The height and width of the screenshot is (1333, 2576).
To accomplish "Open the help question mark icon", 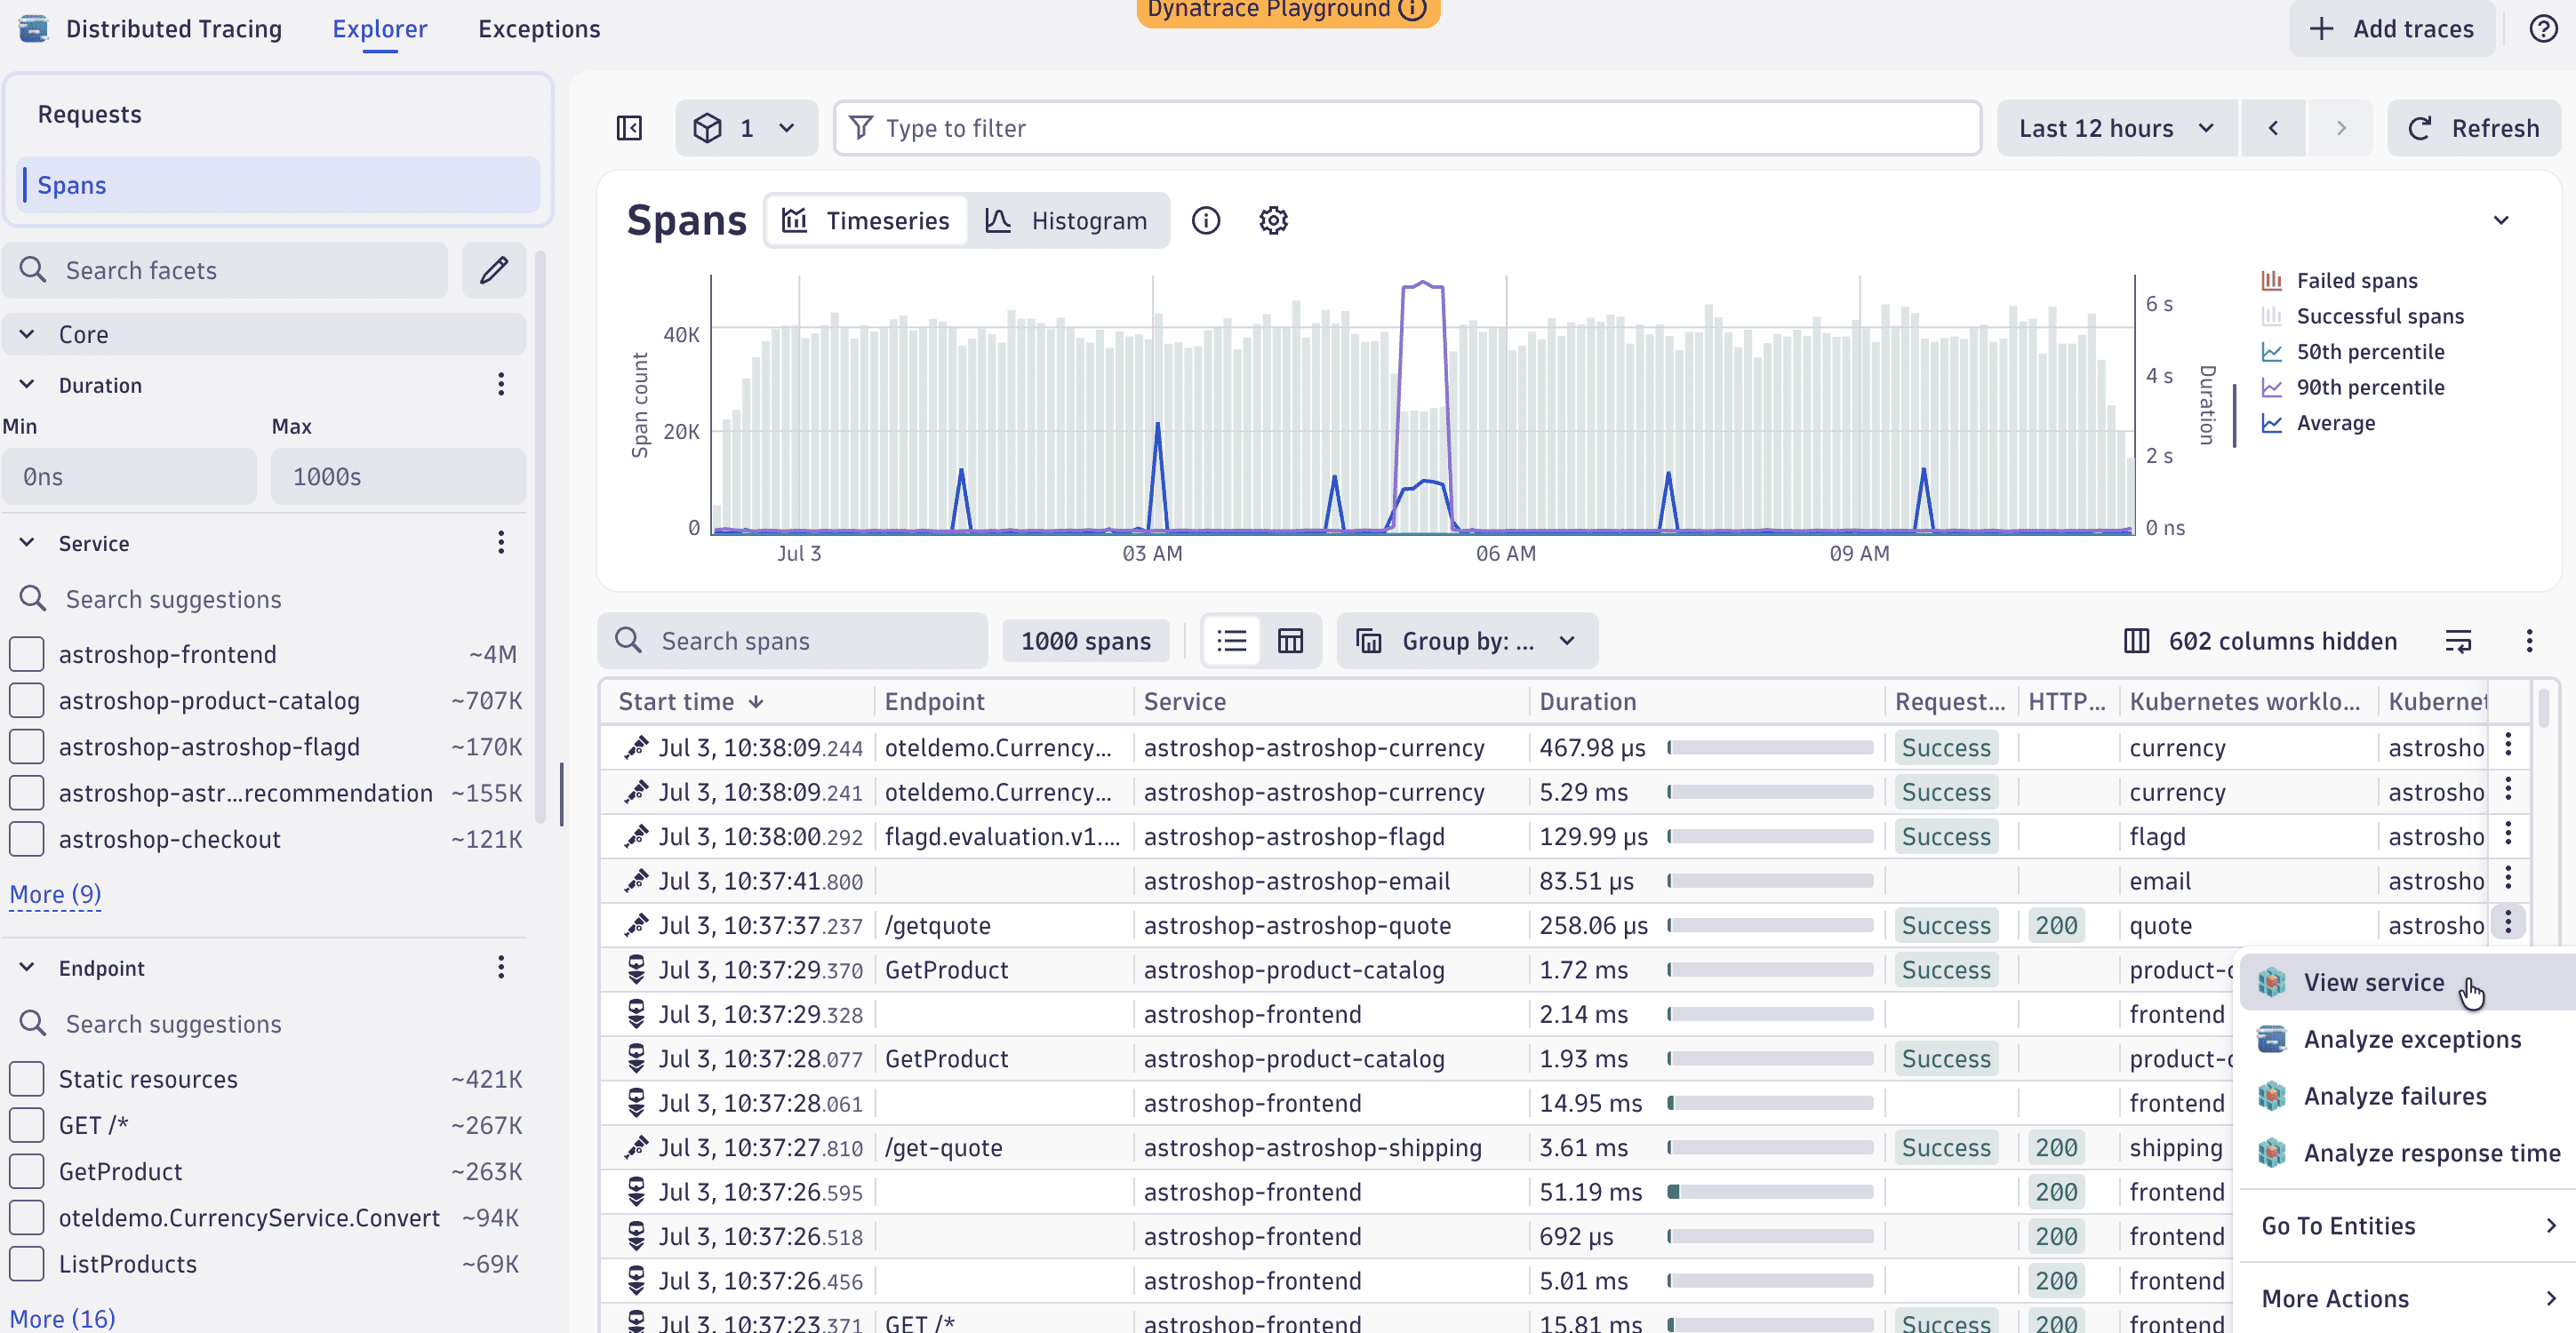I will (x=2543, y=28).
